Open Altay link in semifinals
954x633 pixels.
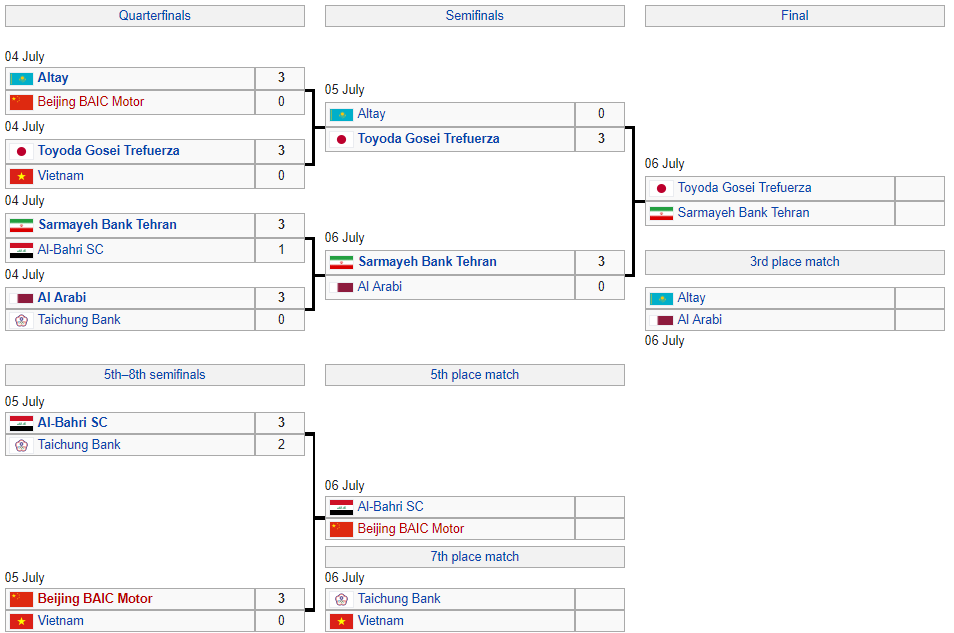click(372, 114)
